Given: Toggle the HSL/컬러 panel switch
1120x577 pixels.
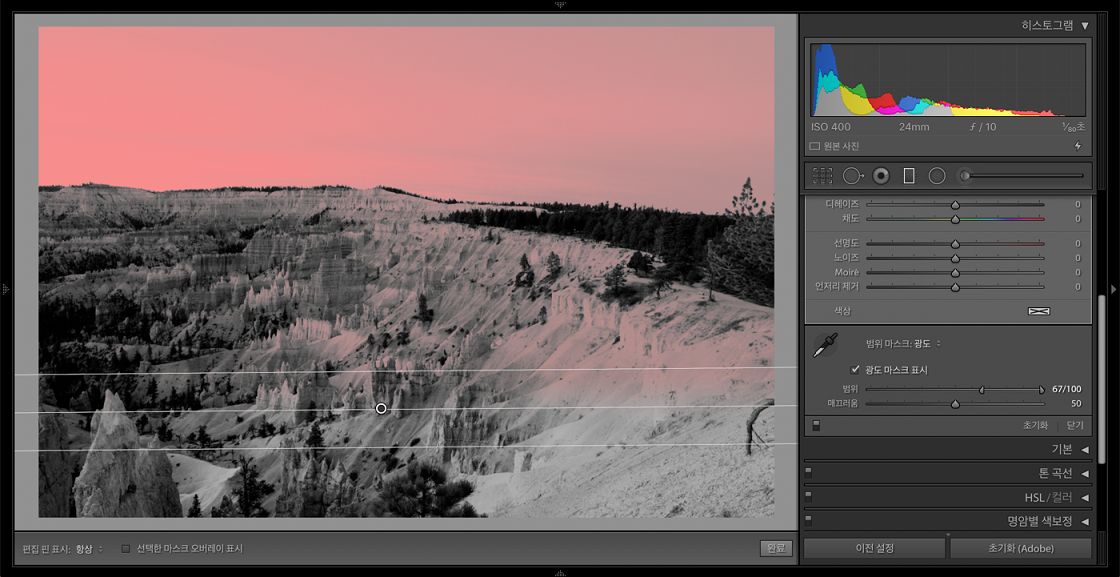Looking at the screenshot, I should [808, 496].
